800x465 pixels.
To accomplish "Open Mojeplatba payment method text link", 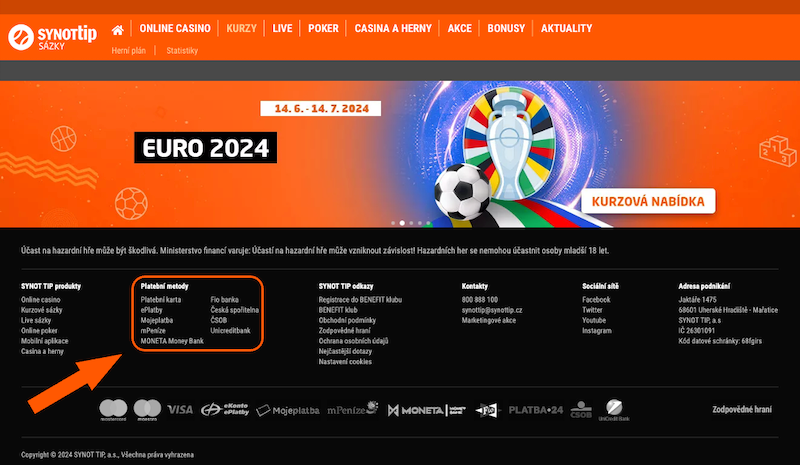I will click(157, 320).
